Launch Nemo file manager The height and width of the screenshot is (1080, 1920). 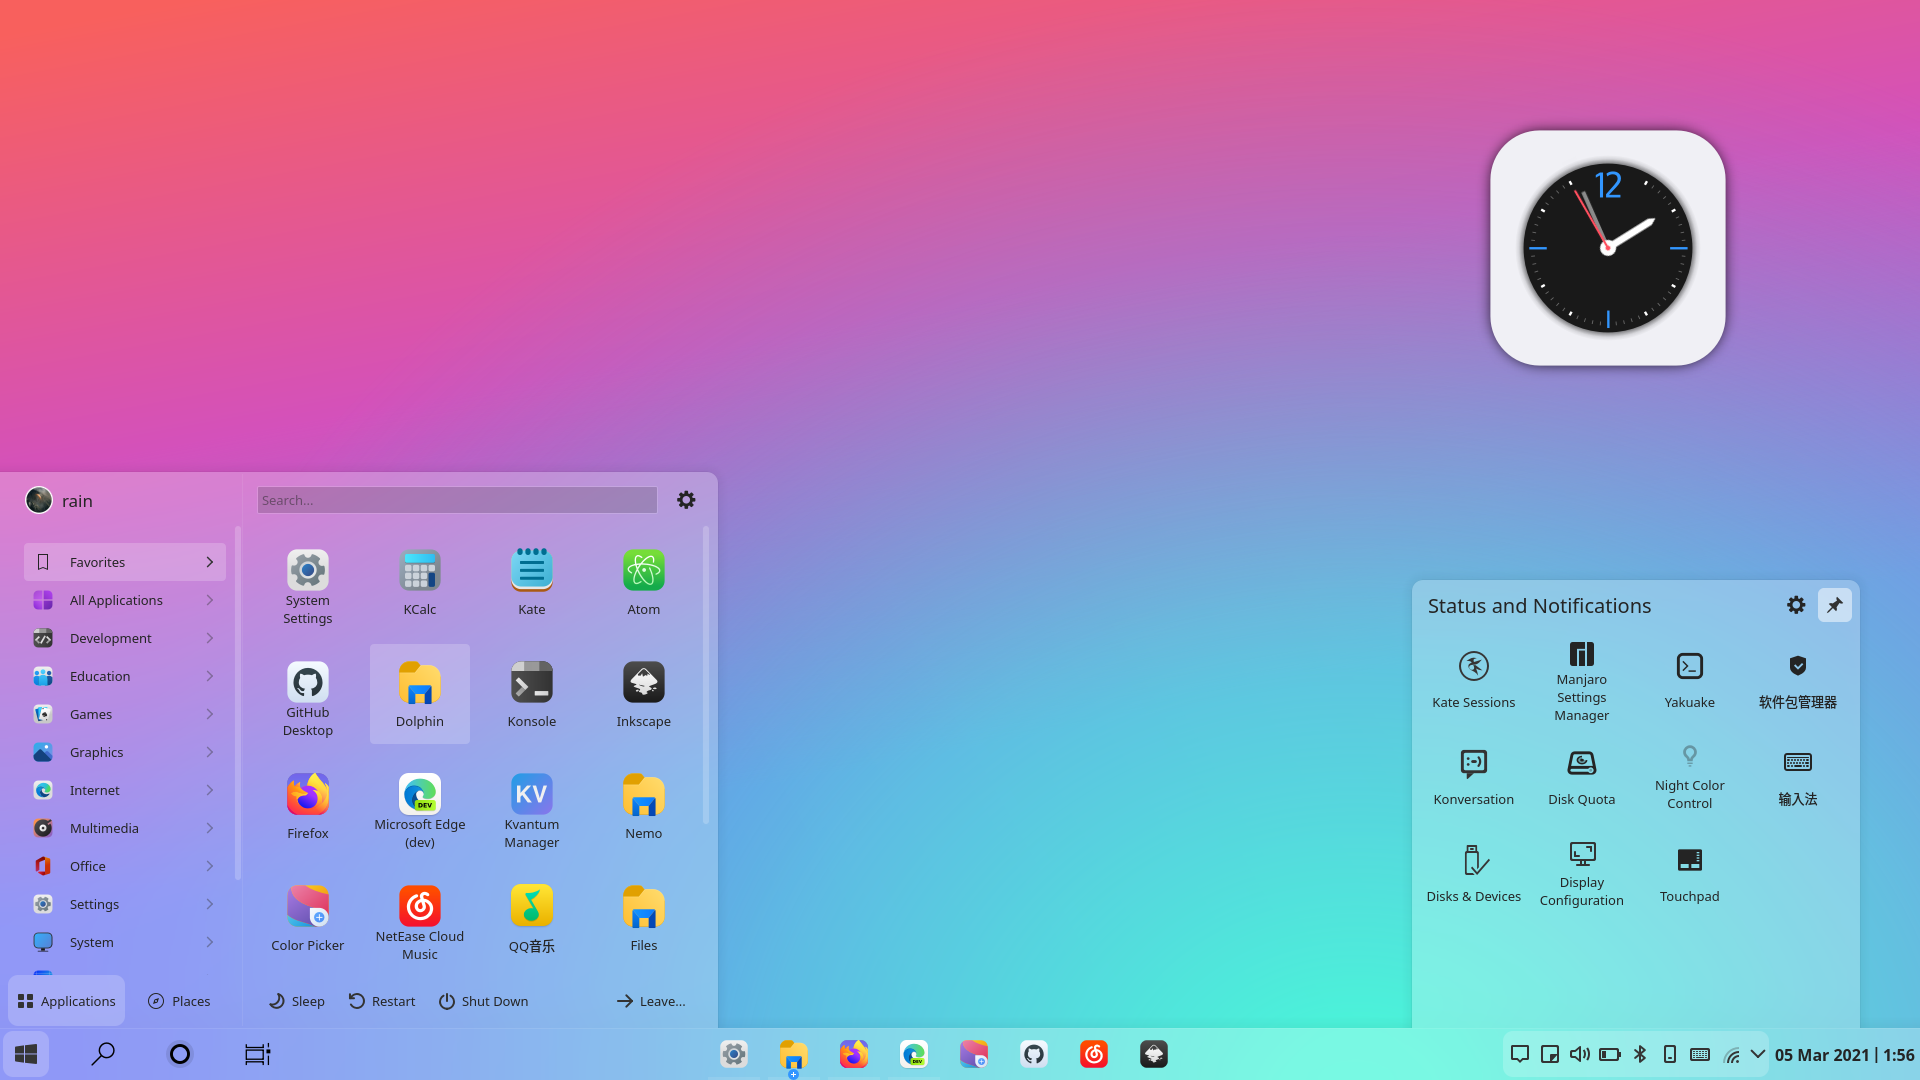coord(643,806)
